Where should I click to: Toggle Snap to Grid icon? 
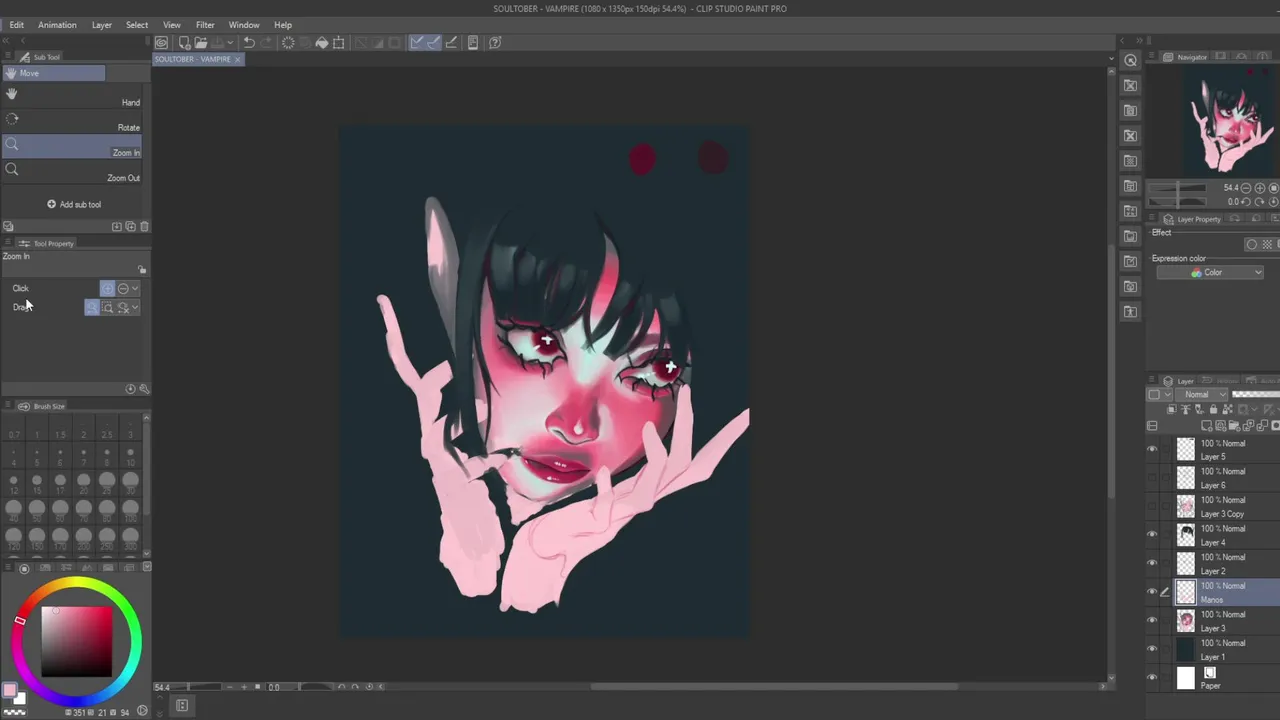[451, 43]
